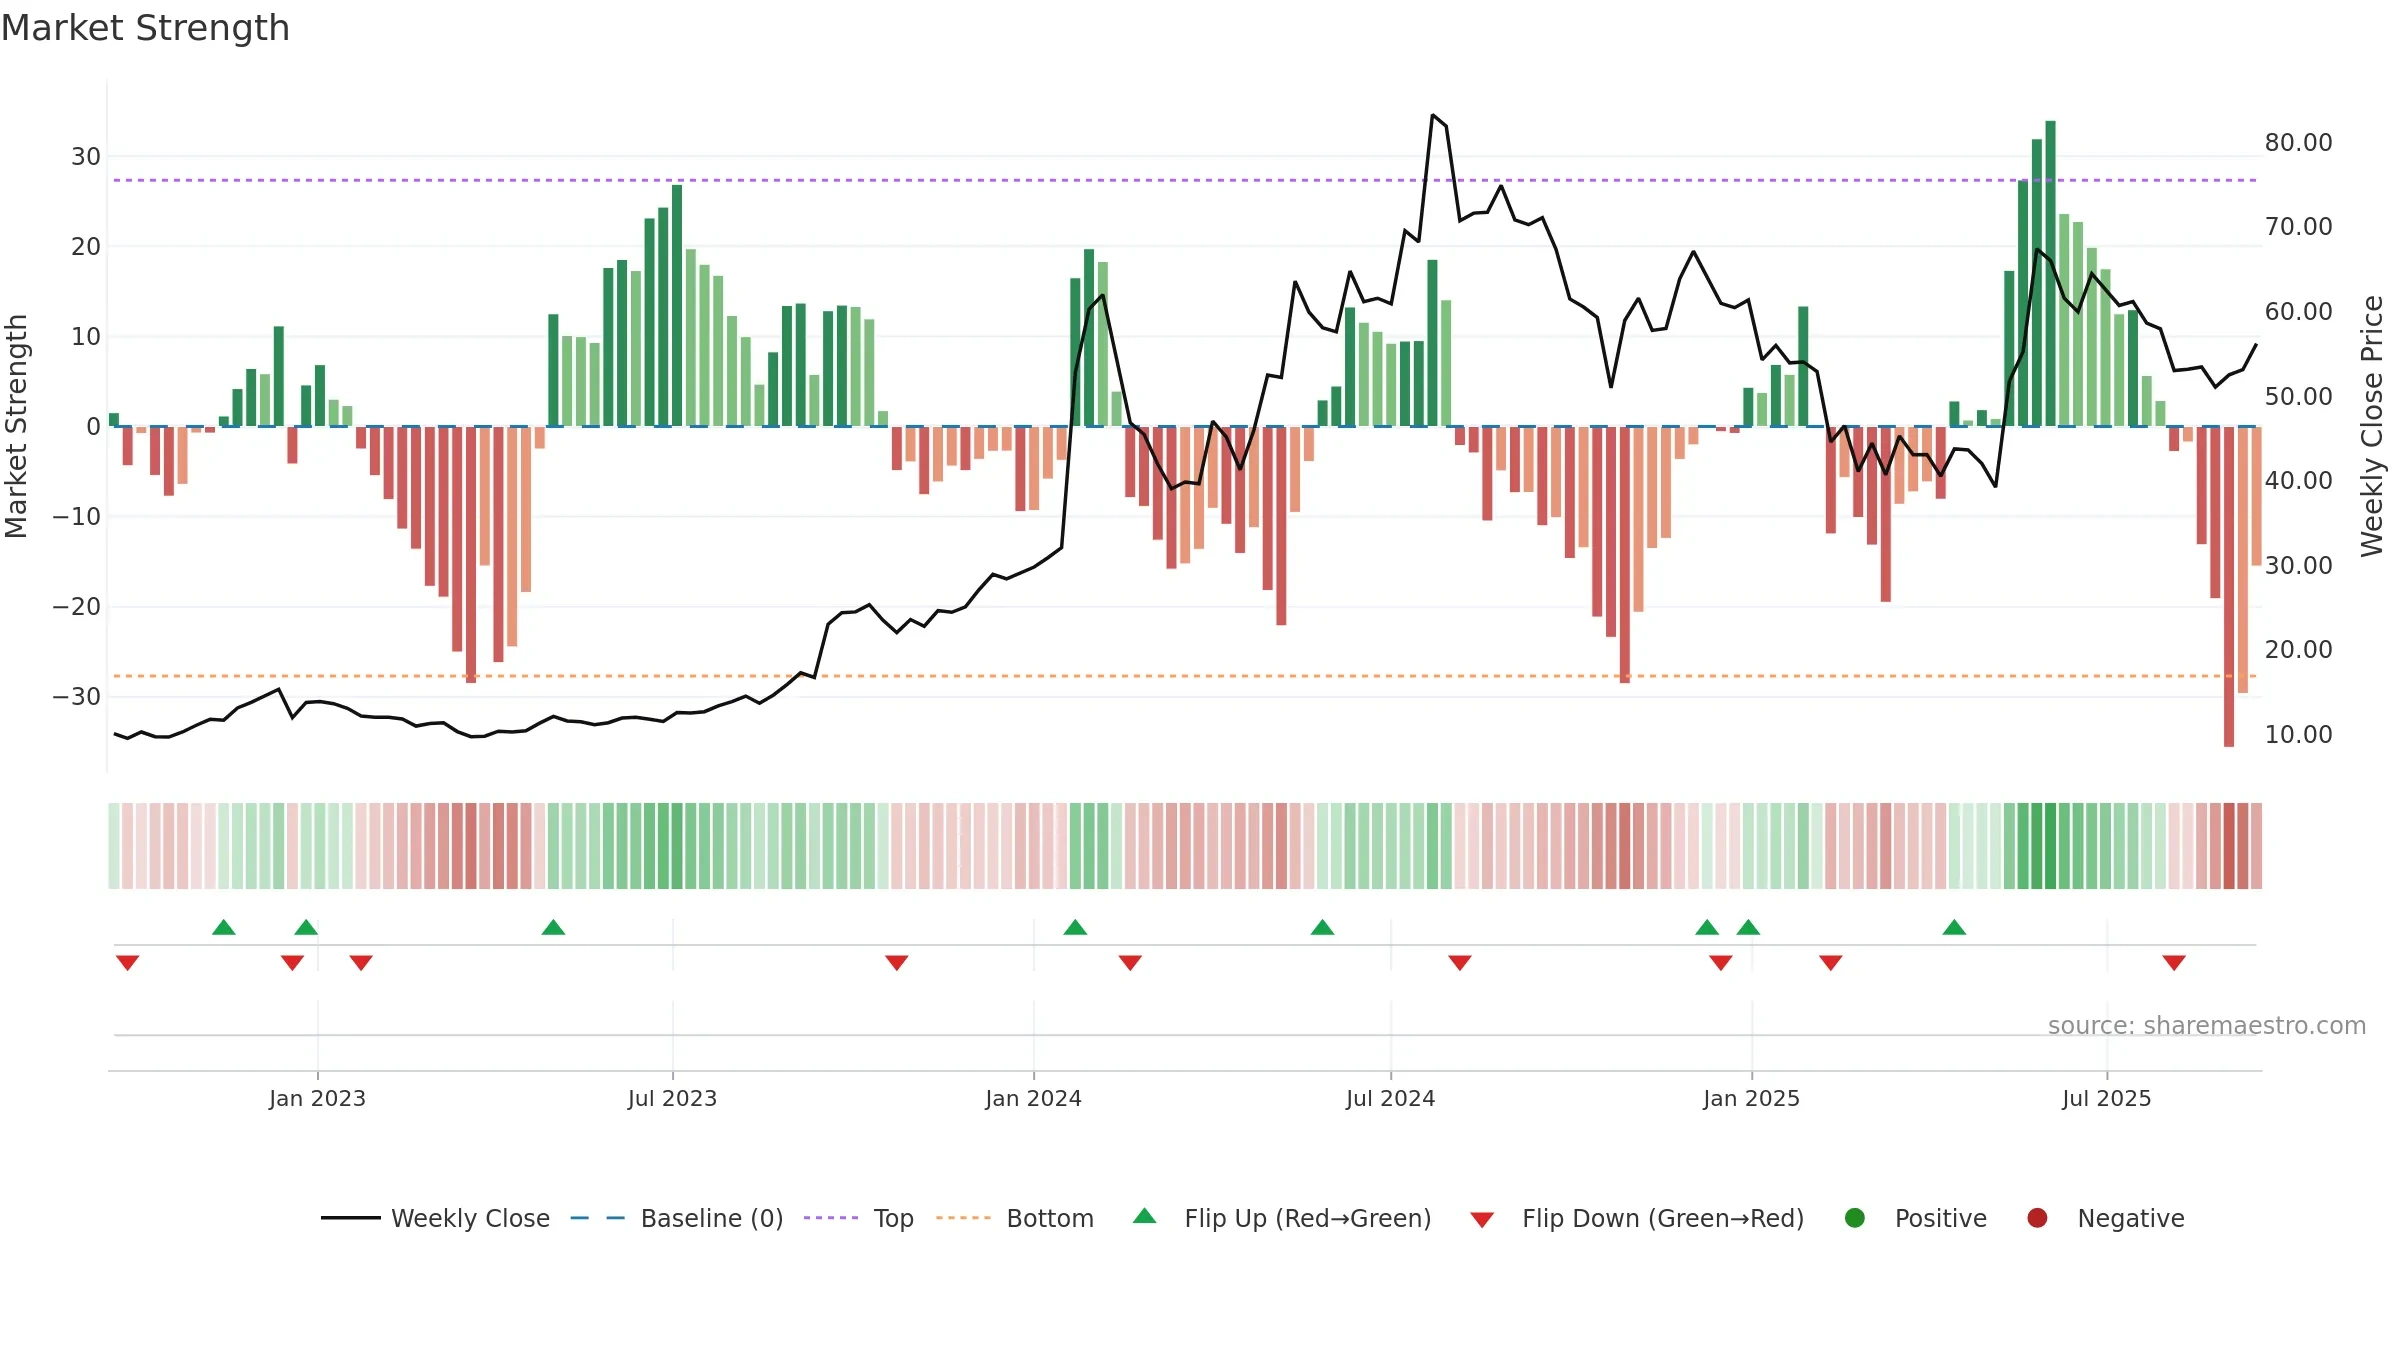Viewport: 2400px width, 1350px height.
Task: Click the 60.00 price tick label
Action: [2298, 312]
